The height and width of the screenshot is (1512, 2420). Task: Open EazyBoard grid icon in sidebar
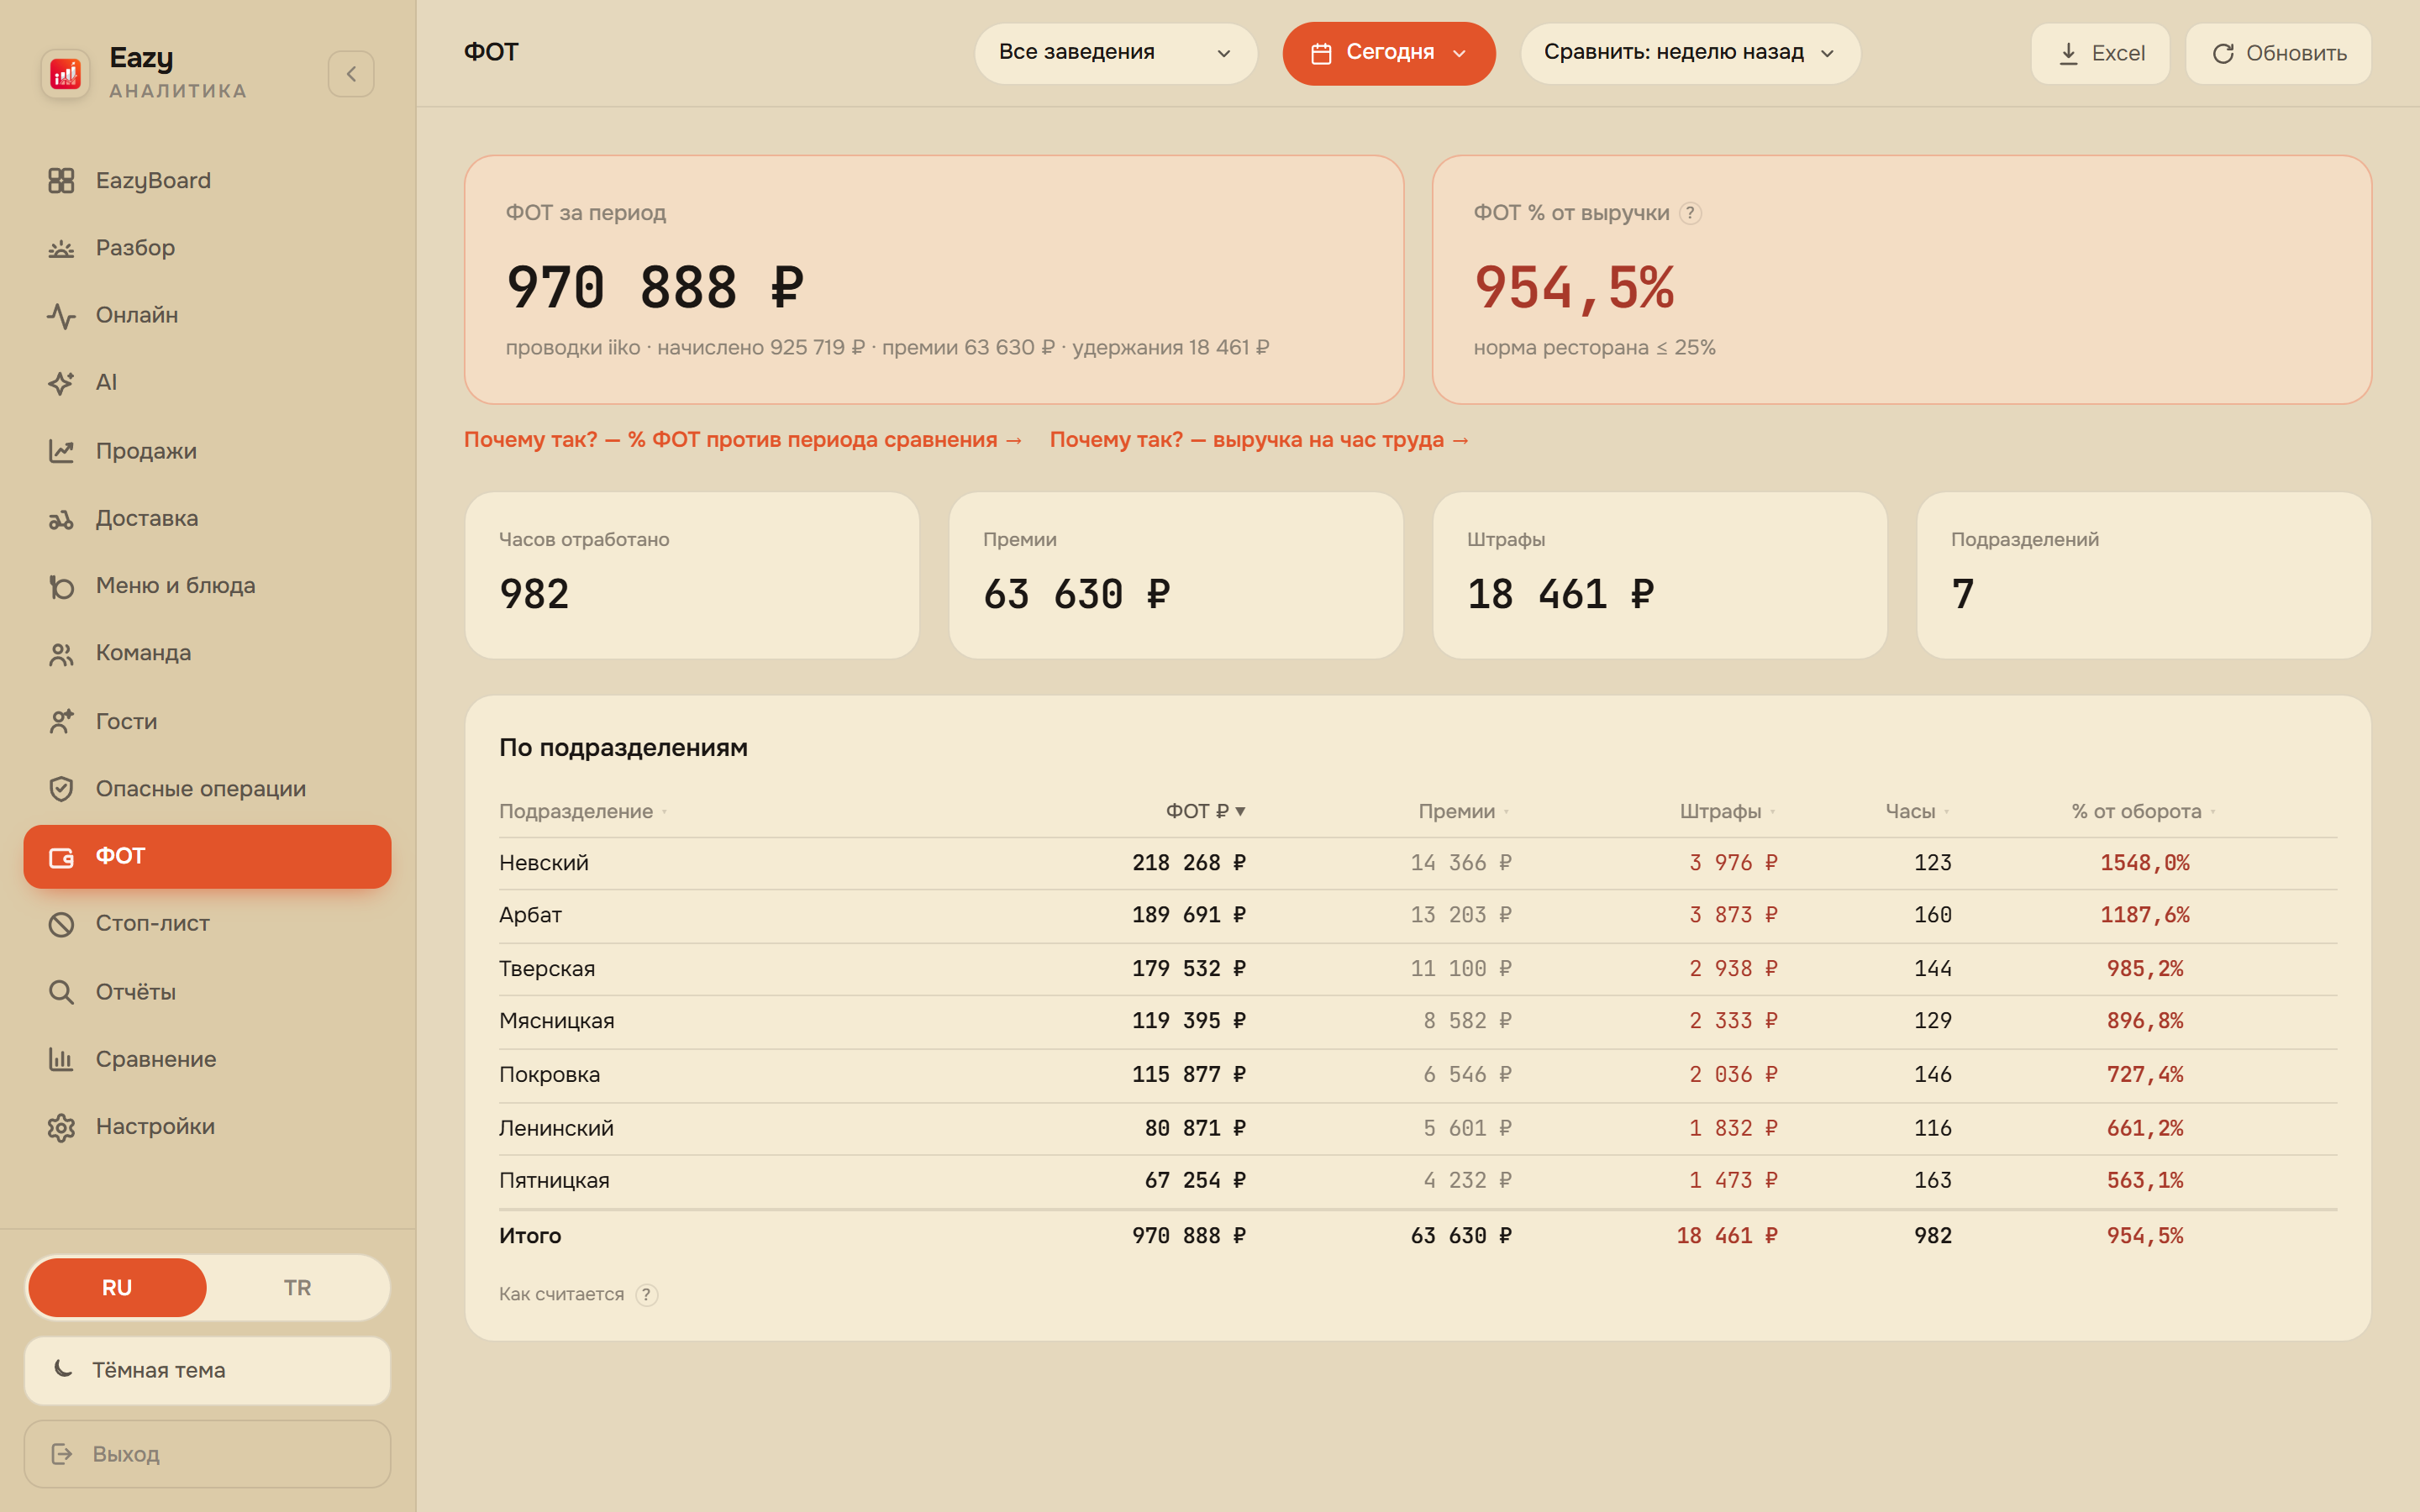point(61,180)
